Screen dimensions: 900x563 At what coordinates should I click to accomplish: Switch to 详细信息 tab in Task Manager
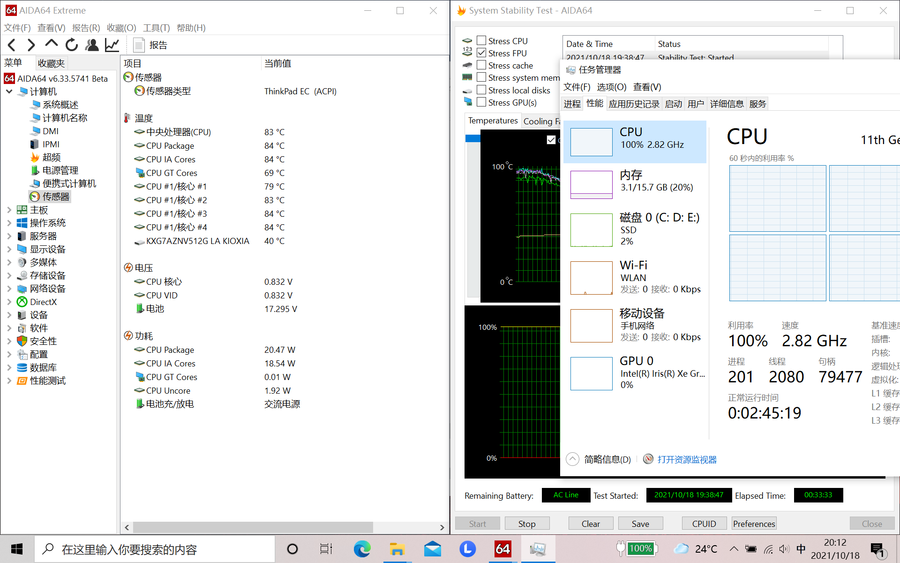[727, 103]
